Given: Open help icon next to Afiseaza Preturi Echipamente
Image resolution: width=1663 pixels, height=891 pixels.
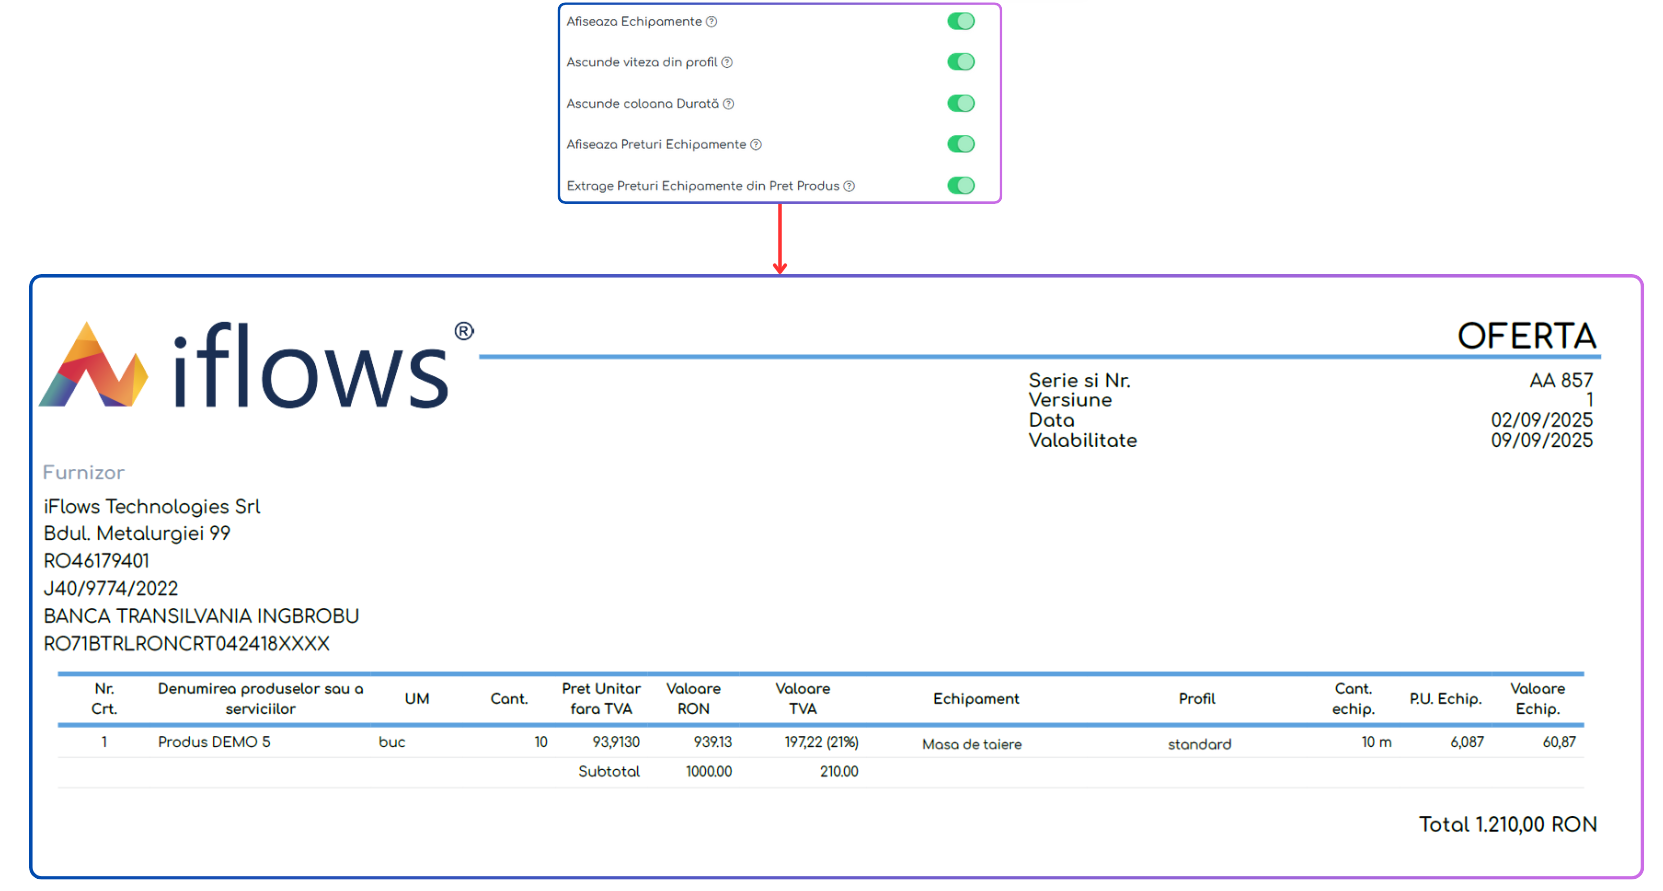Looking at the screenshot, I should pyautogui.click(x=756, y=145).
